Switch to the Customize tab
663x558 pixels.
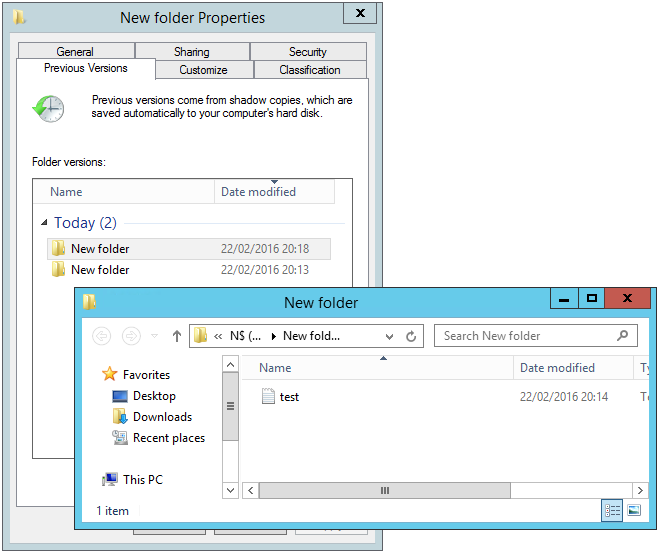point(203,70)
